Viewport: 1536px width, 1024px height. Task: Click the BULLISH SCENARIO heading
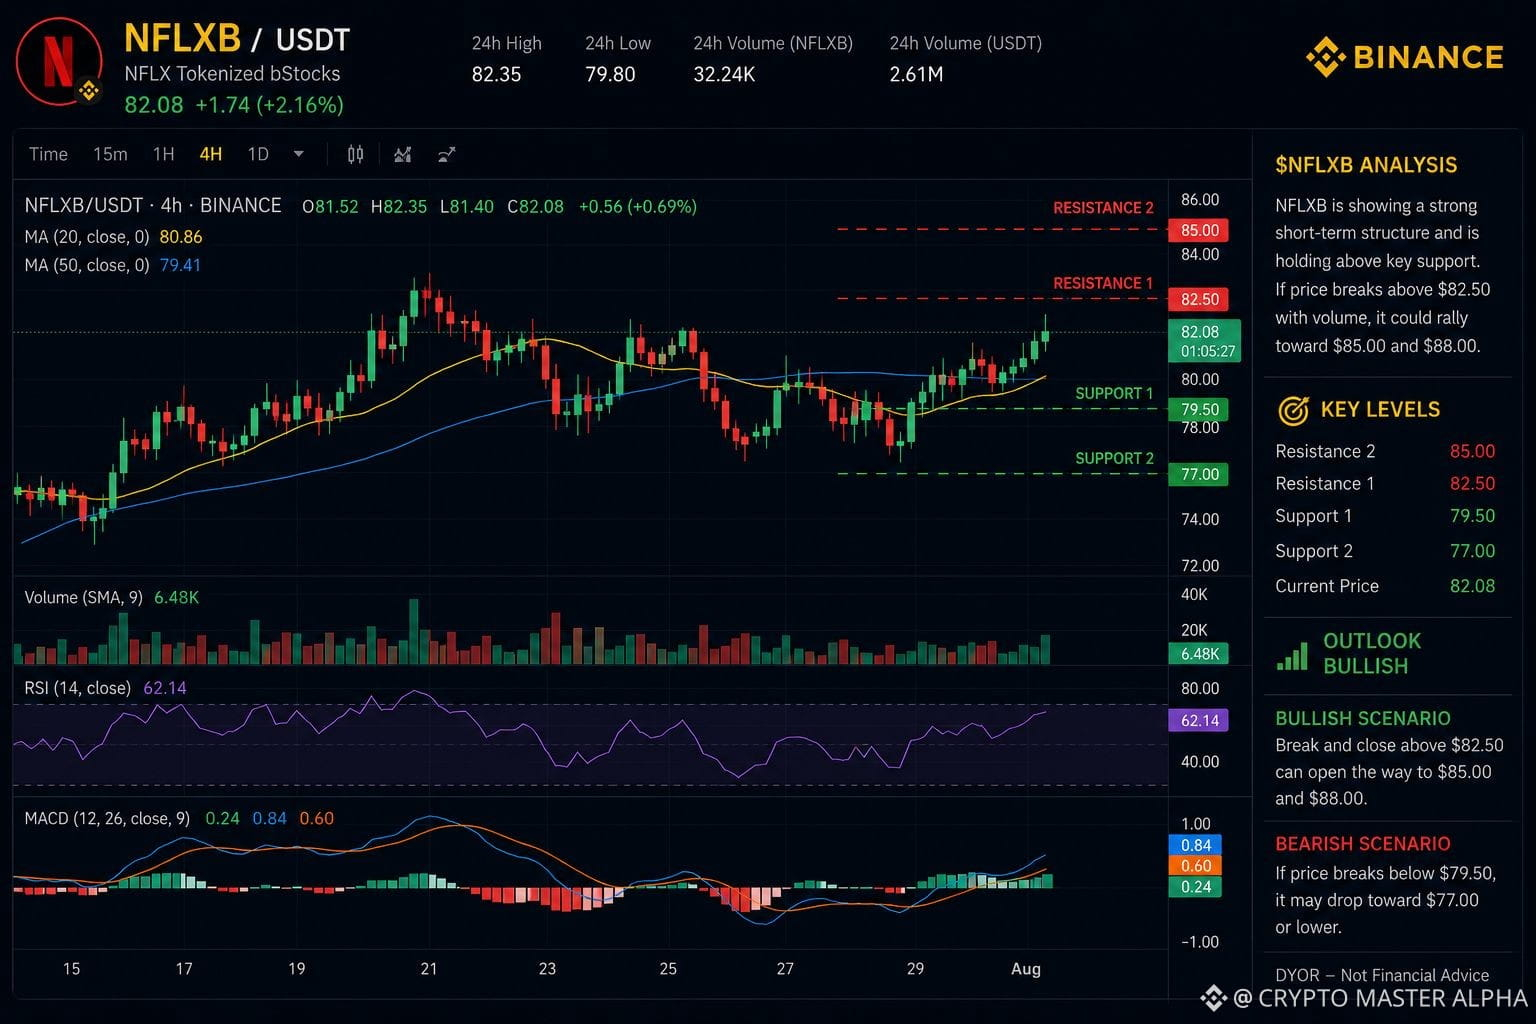coord(1362,718)
